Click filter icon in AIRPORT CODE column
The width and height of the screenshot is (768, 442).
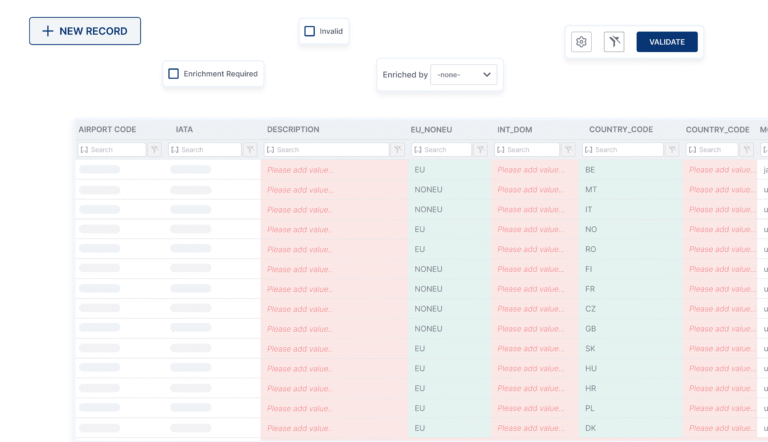[154, 150]
